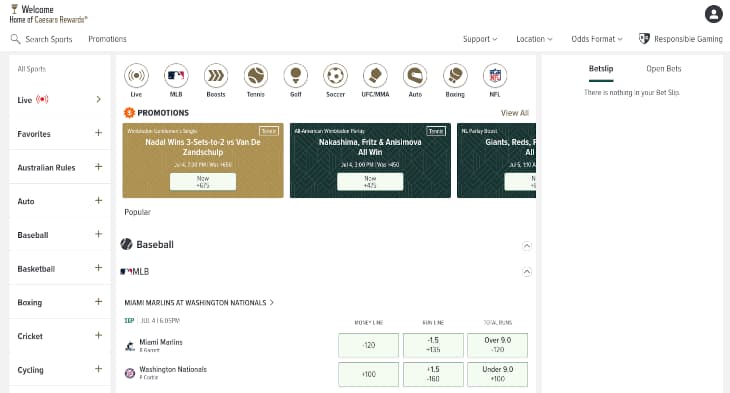Click the baseball icon beside the Baseball heading
730x393 pixels.
point(127,244)
